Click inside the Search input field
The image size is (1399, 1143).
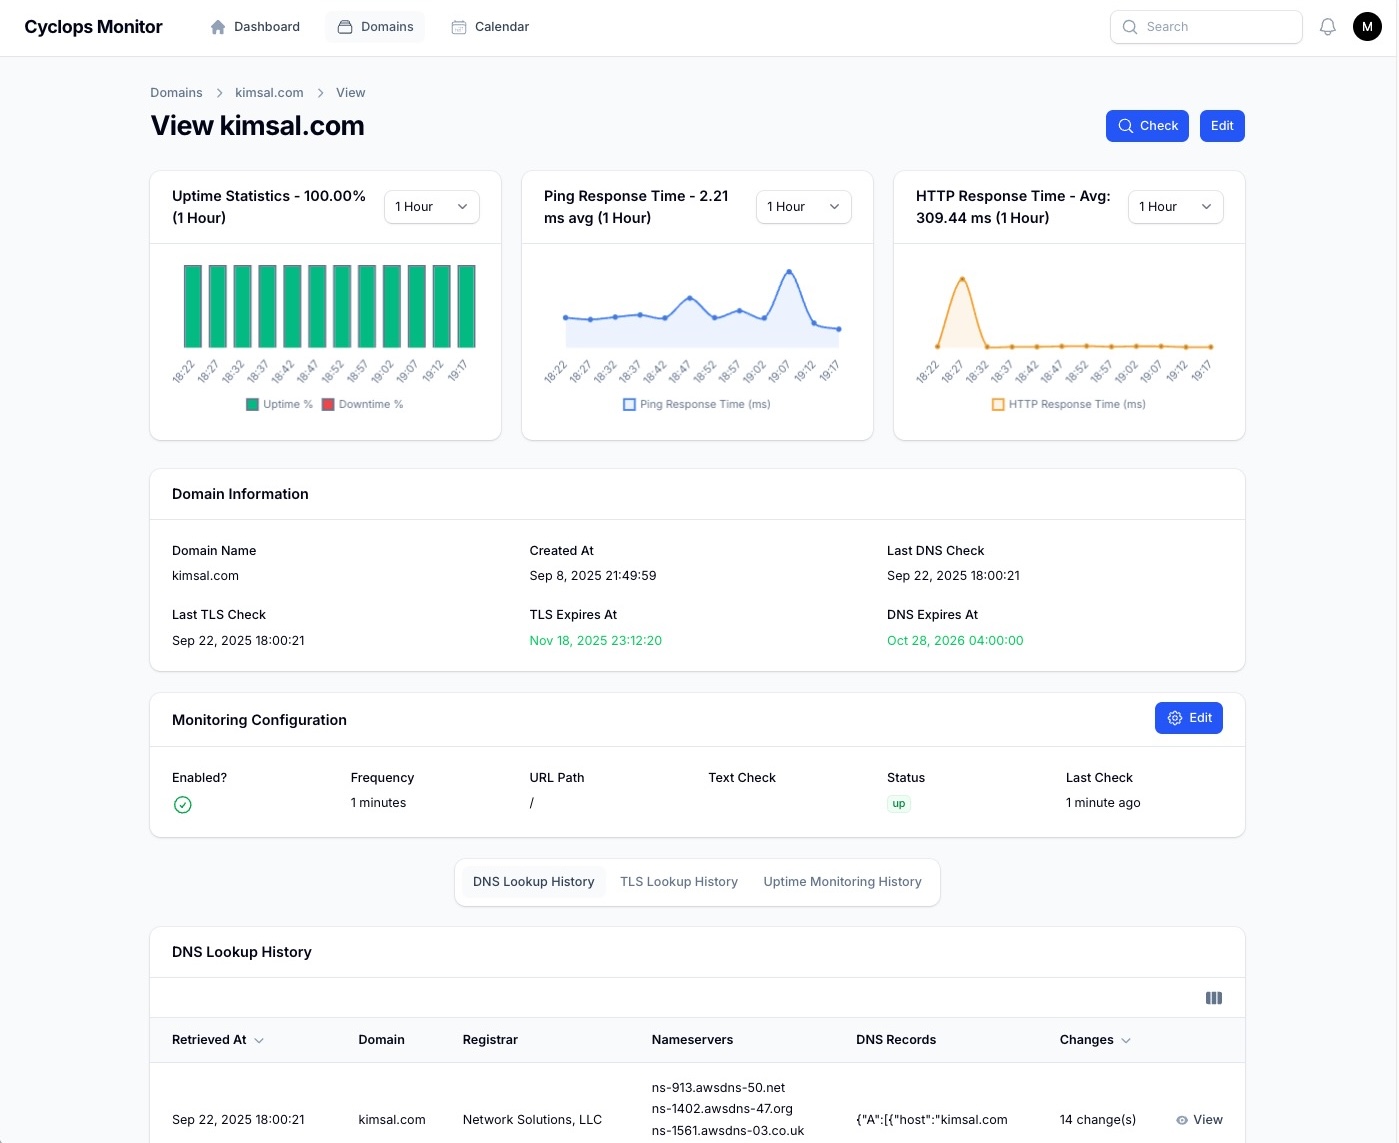point(1205,27)
